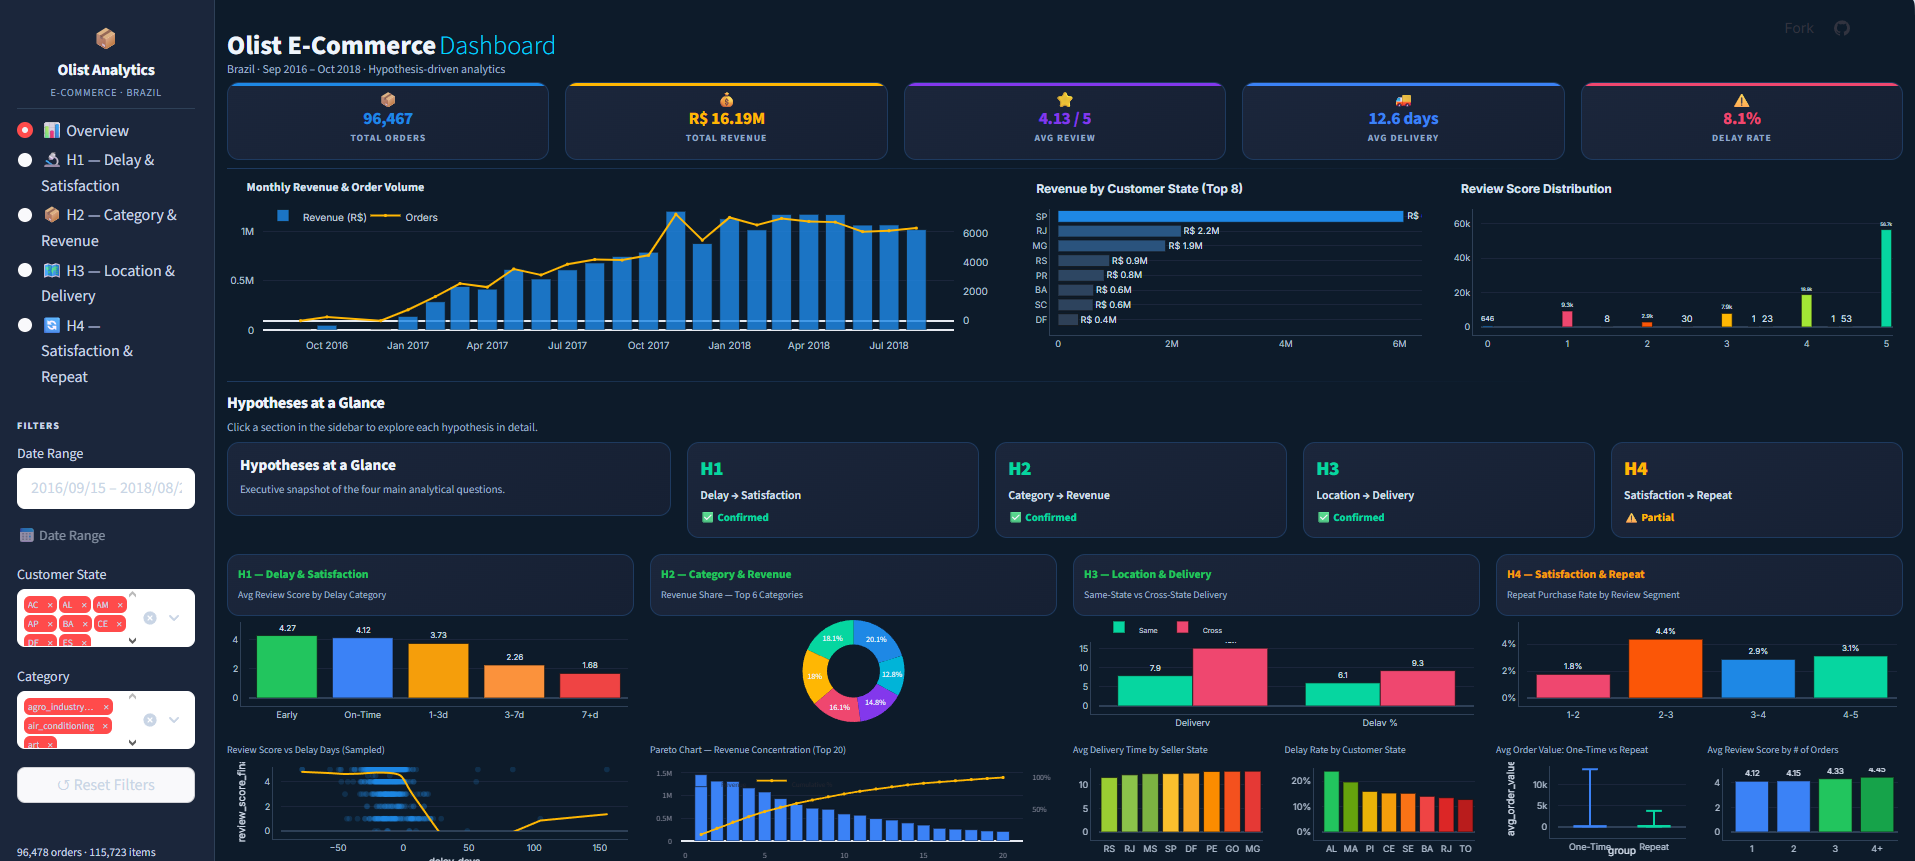Click the Date Range input field
1915x861 pixels.
coord(106,488)
